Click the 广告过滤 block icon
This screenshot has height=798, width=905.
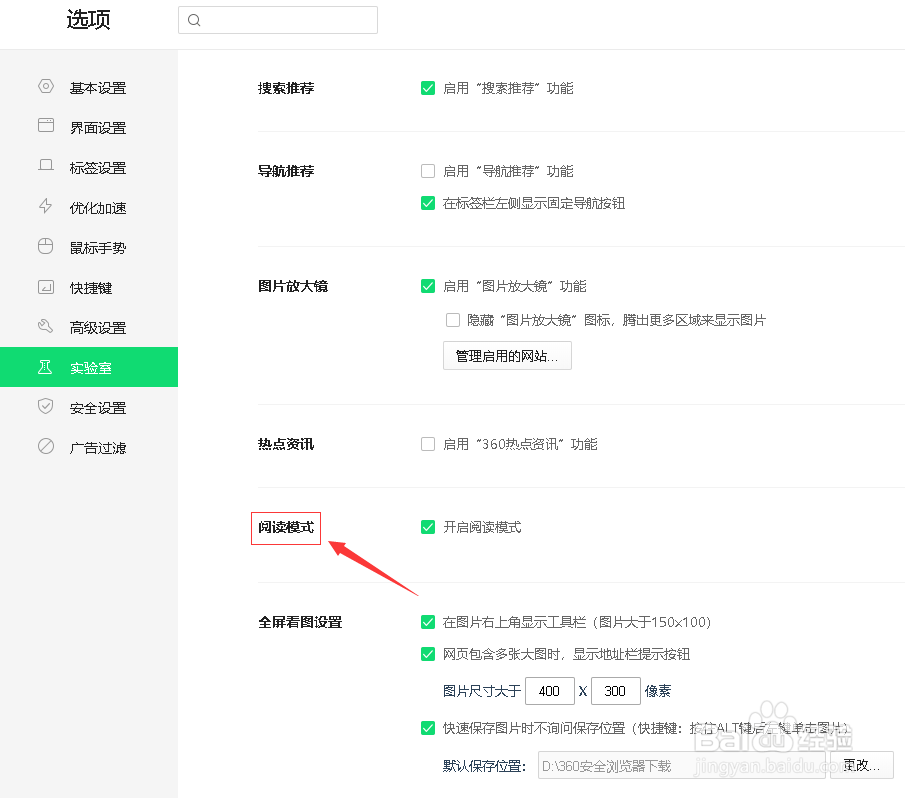click(45, 447)
